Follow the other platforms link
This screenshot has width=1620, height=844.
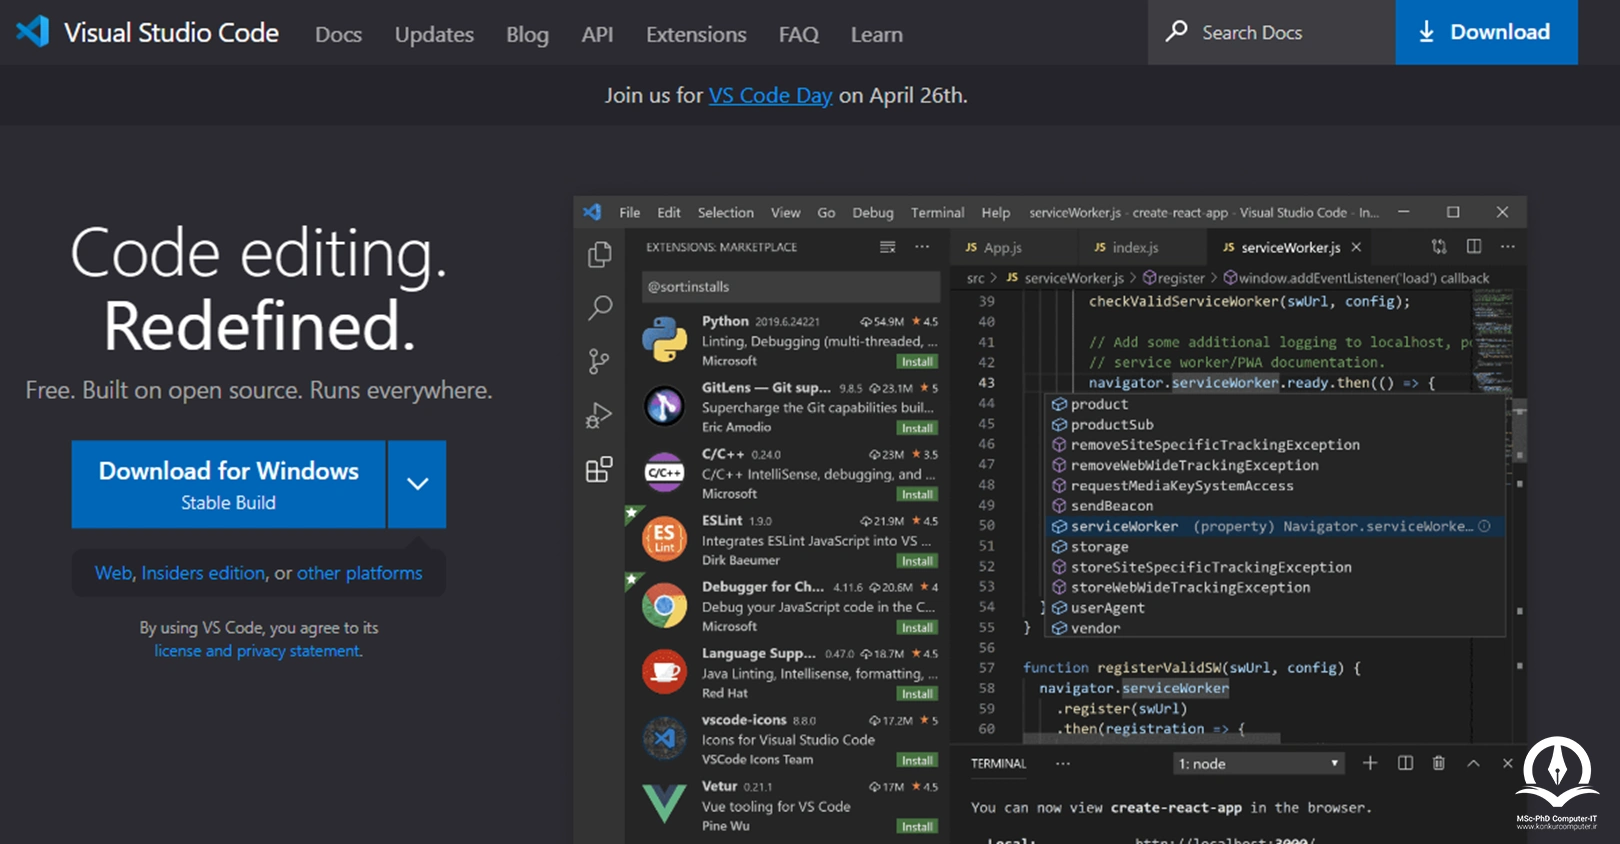click(359, 573)
